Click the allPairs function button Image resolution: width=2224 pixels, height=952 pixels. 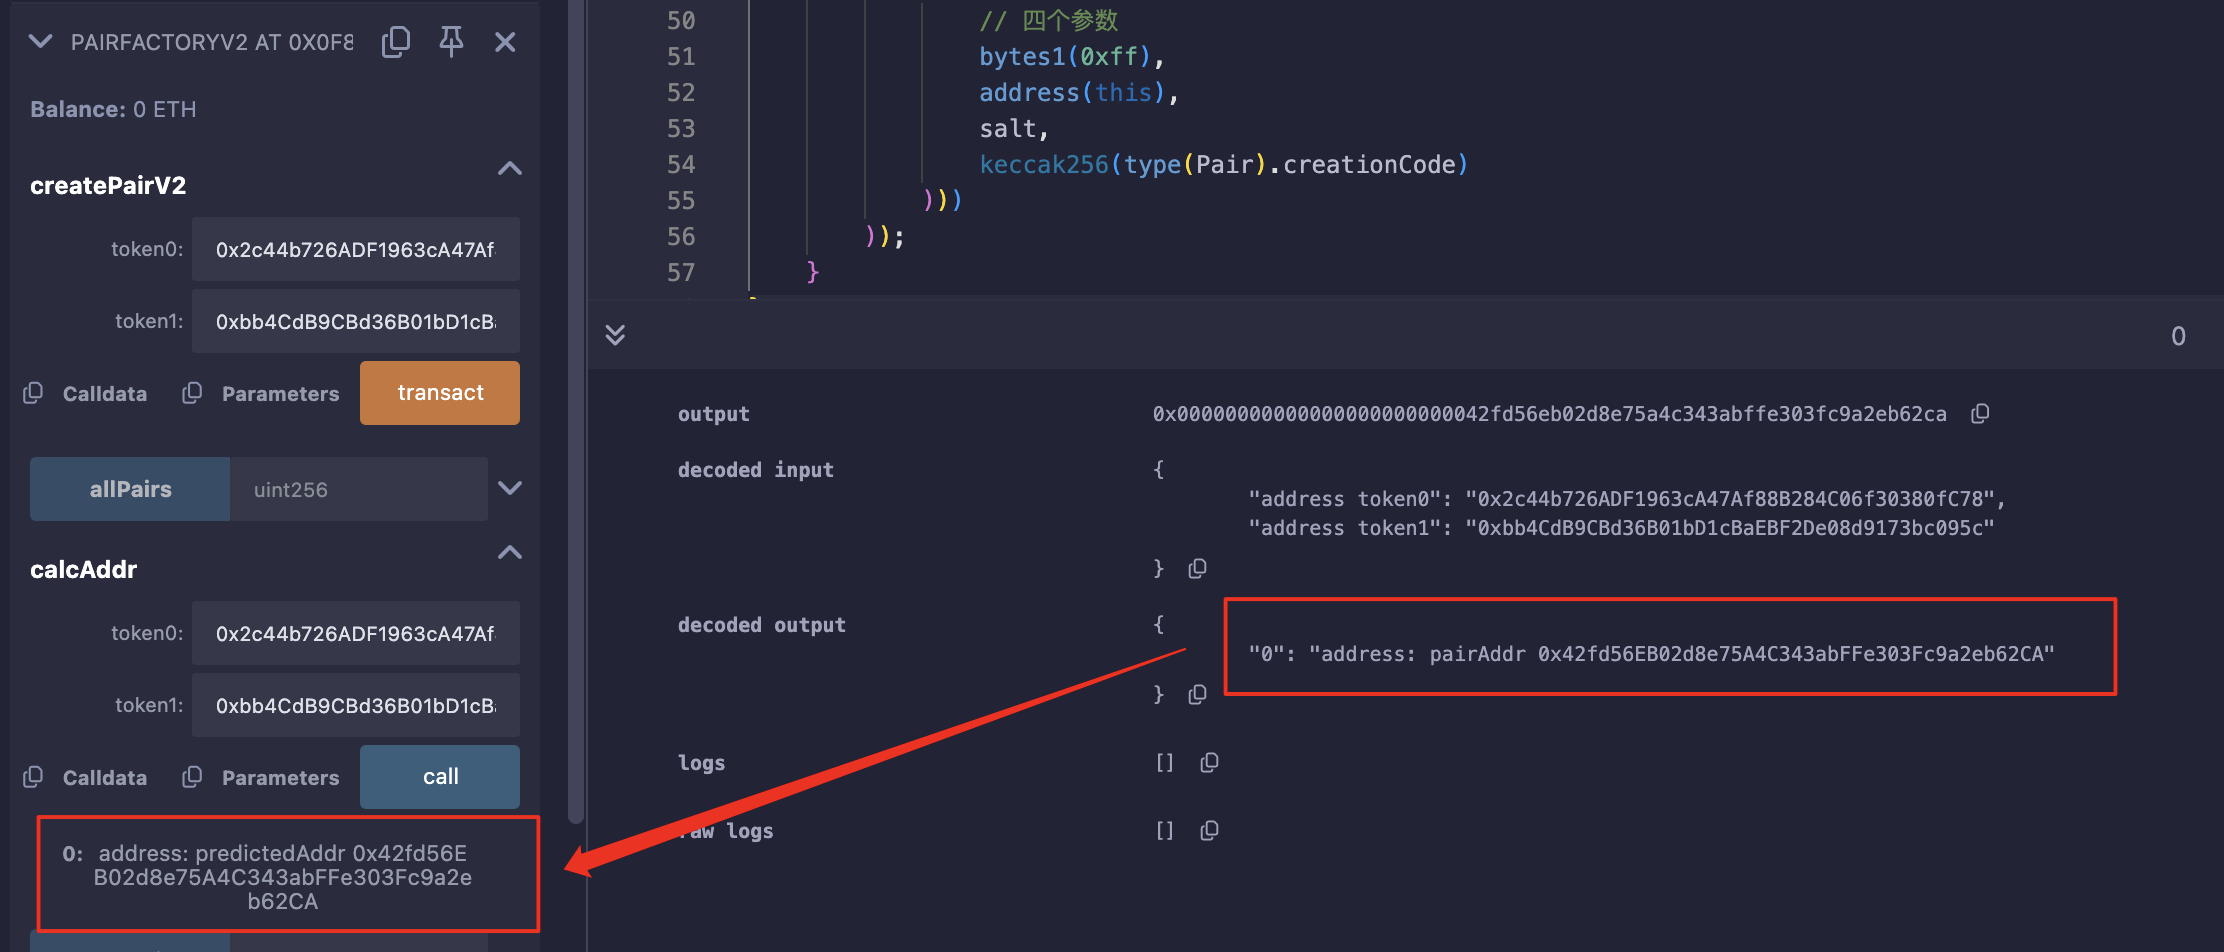pos(130,489)
